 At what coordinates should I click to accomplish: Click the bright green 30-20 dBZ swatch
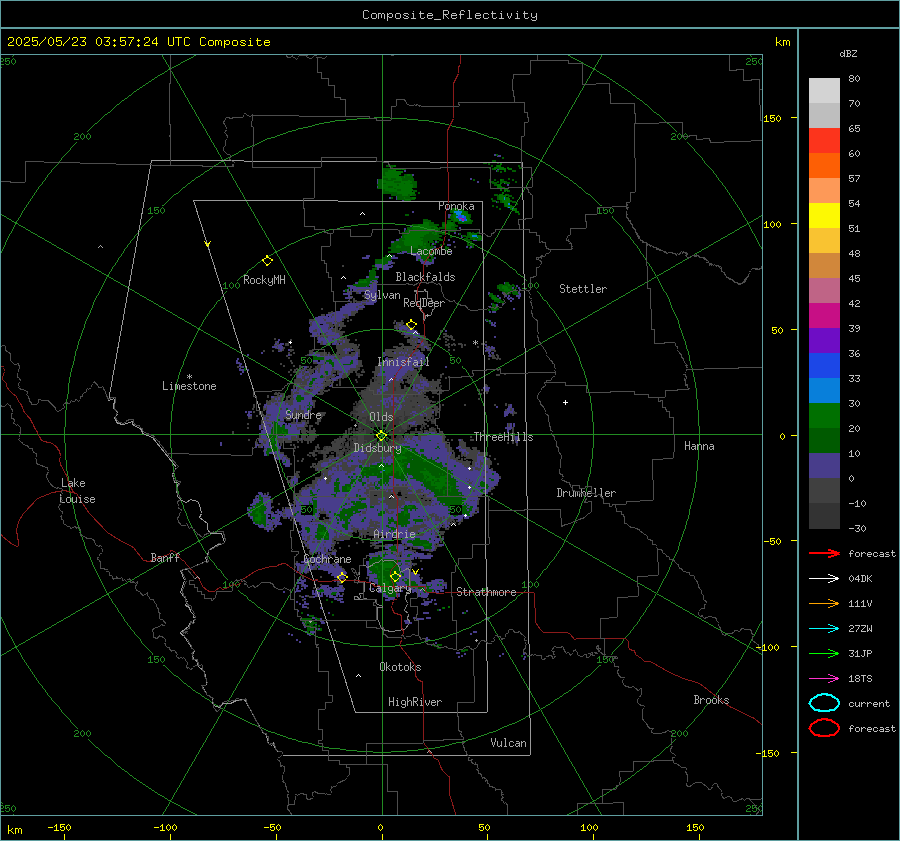click(x=824, y=416)
